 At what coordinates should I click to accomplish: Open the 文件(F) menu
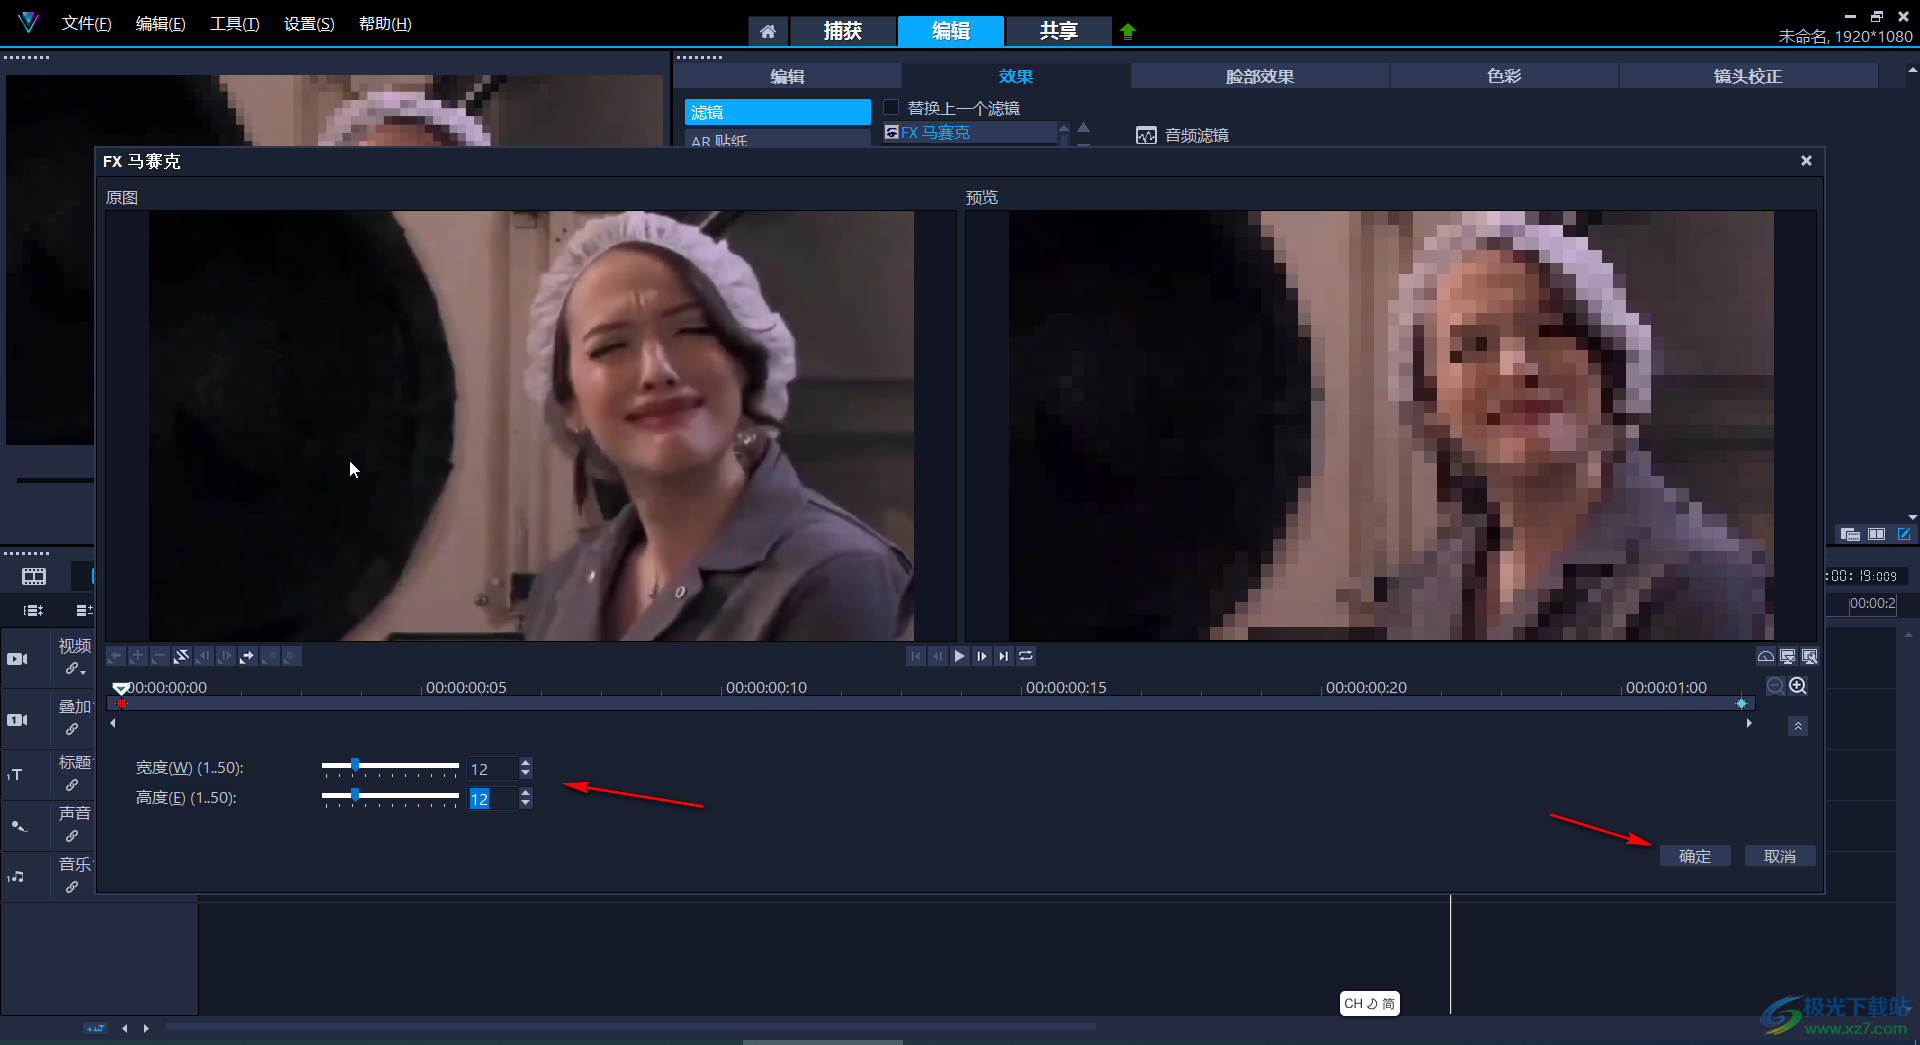click(86, 24)
